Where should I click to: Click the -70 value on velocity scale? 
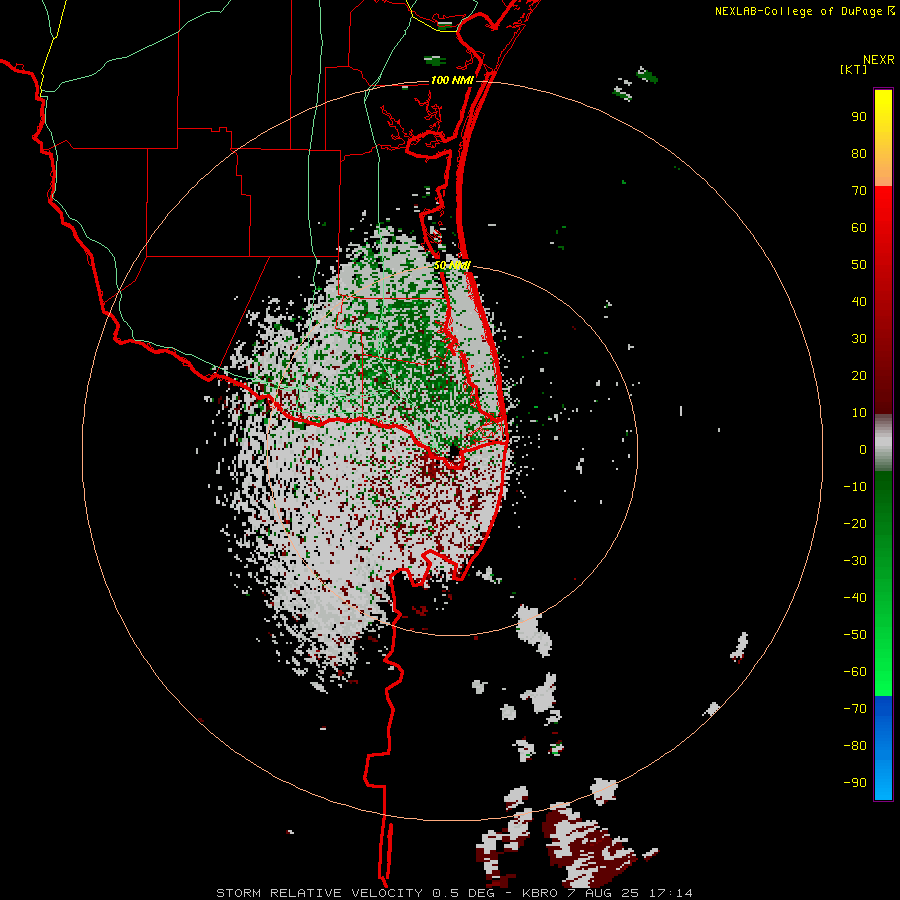pyautogui.click(x=855, y=709)
